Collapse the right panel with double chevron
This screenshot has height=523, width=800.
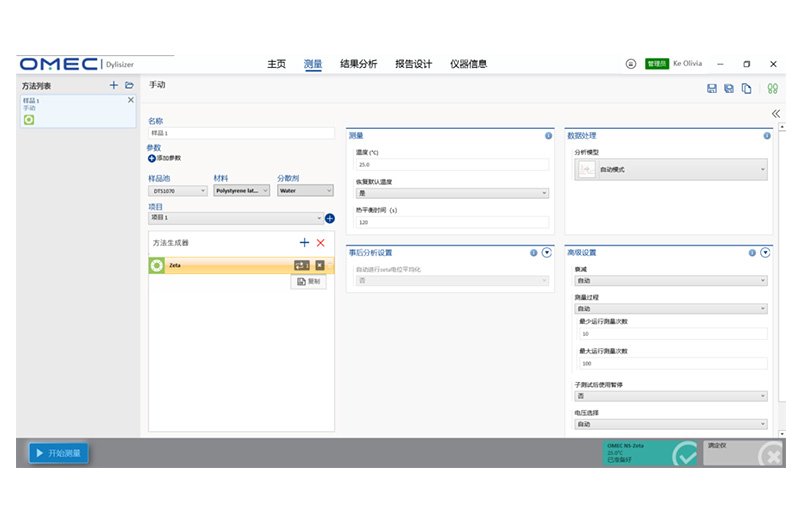click(775, 114)
